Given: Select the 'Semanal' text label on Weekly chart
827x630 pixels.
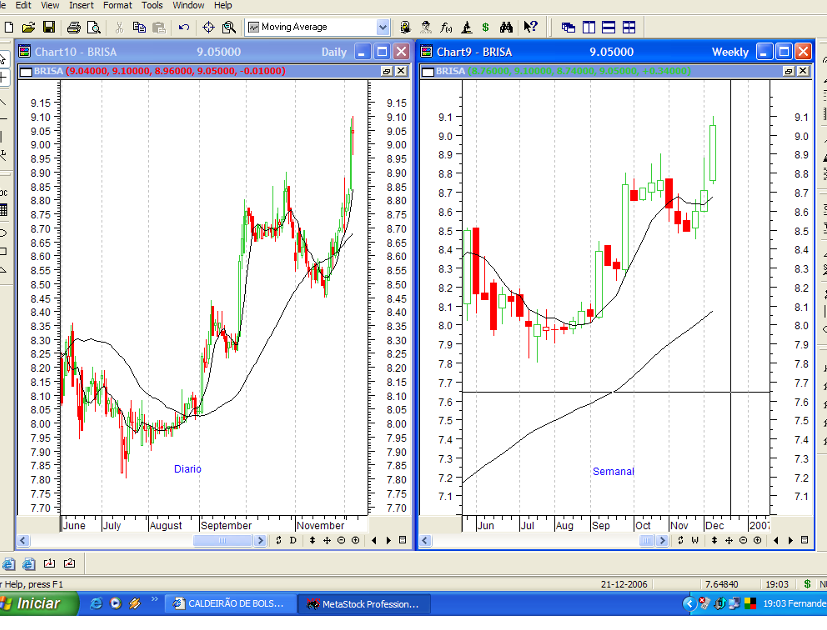Looking at the screenshot, I should (x=613, y=471).
